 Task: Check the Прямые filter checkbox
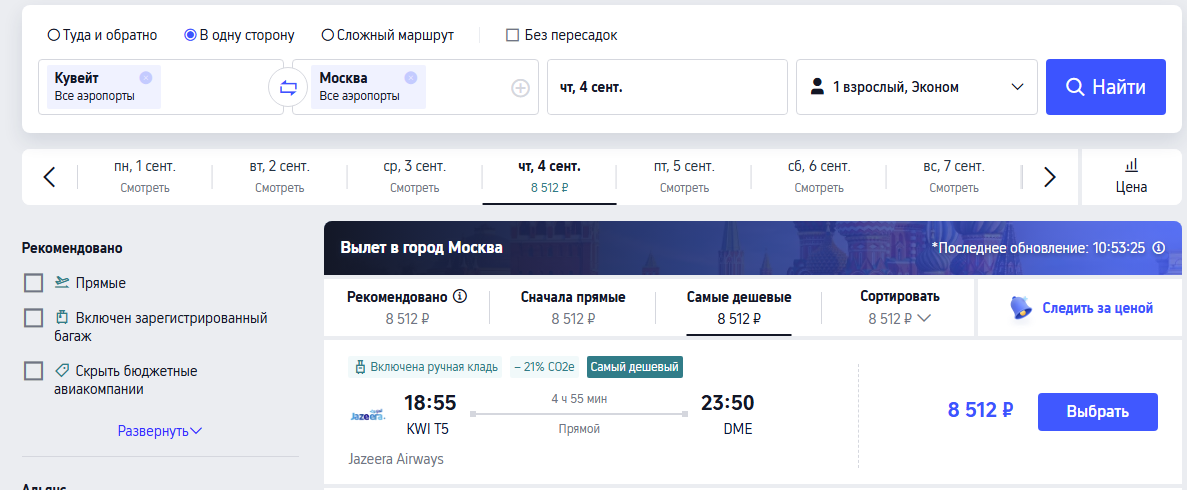[33, 283]
